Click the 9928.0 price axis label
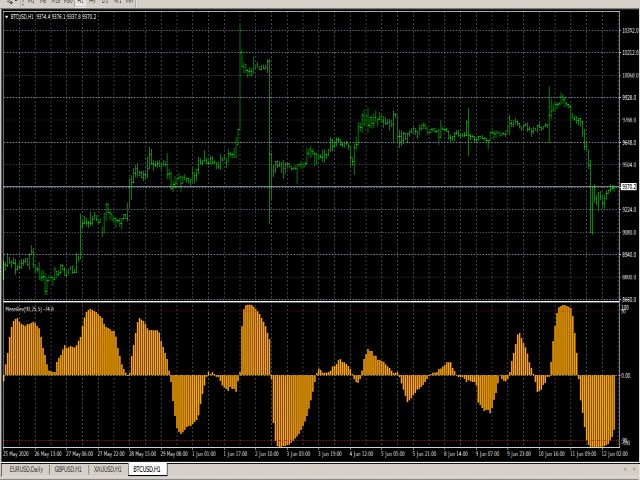Image resolution: width=640 pixels, height=480 pixels. pyautogui.click(x=629, y=98)
